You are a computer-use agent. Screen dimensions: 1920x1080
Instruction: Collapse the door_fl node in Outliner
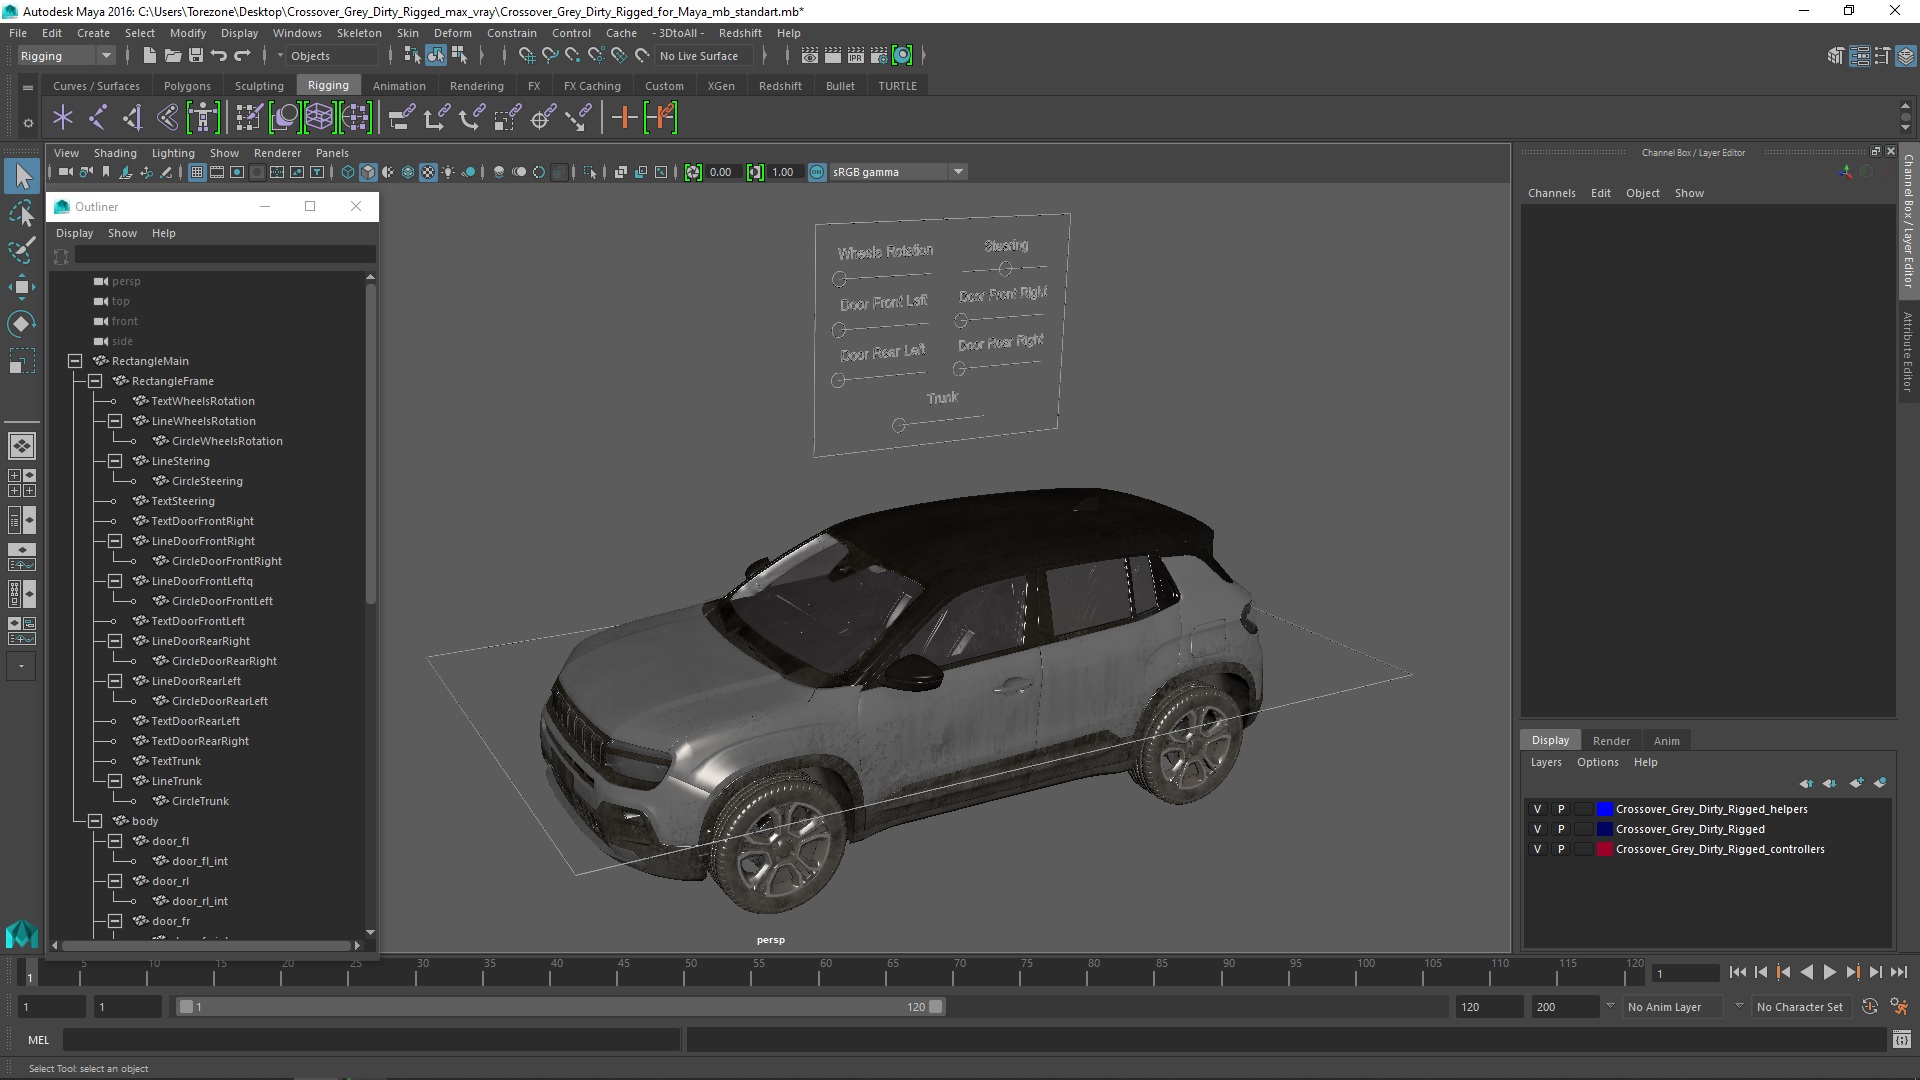[x=115, y=841]
